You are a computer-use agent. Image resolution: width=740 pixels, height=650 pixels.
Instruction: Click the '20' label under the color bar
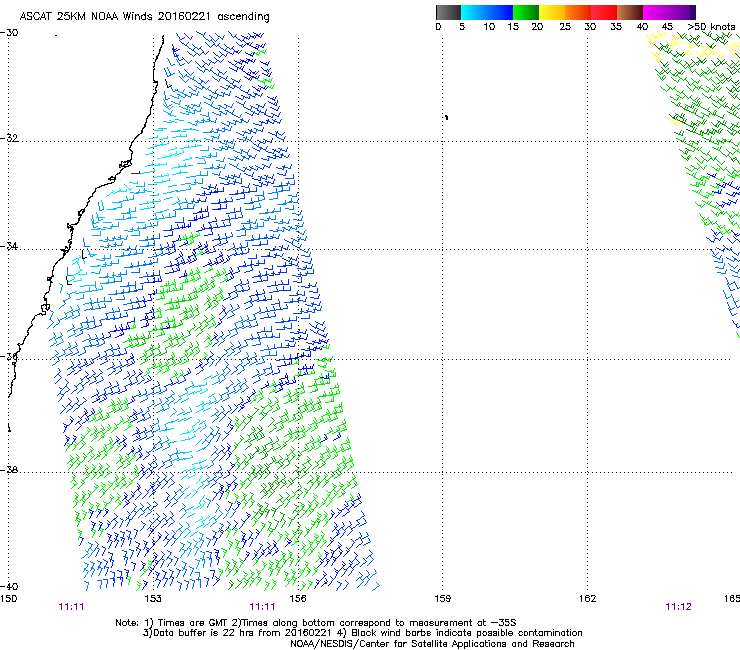pos(537,27)
